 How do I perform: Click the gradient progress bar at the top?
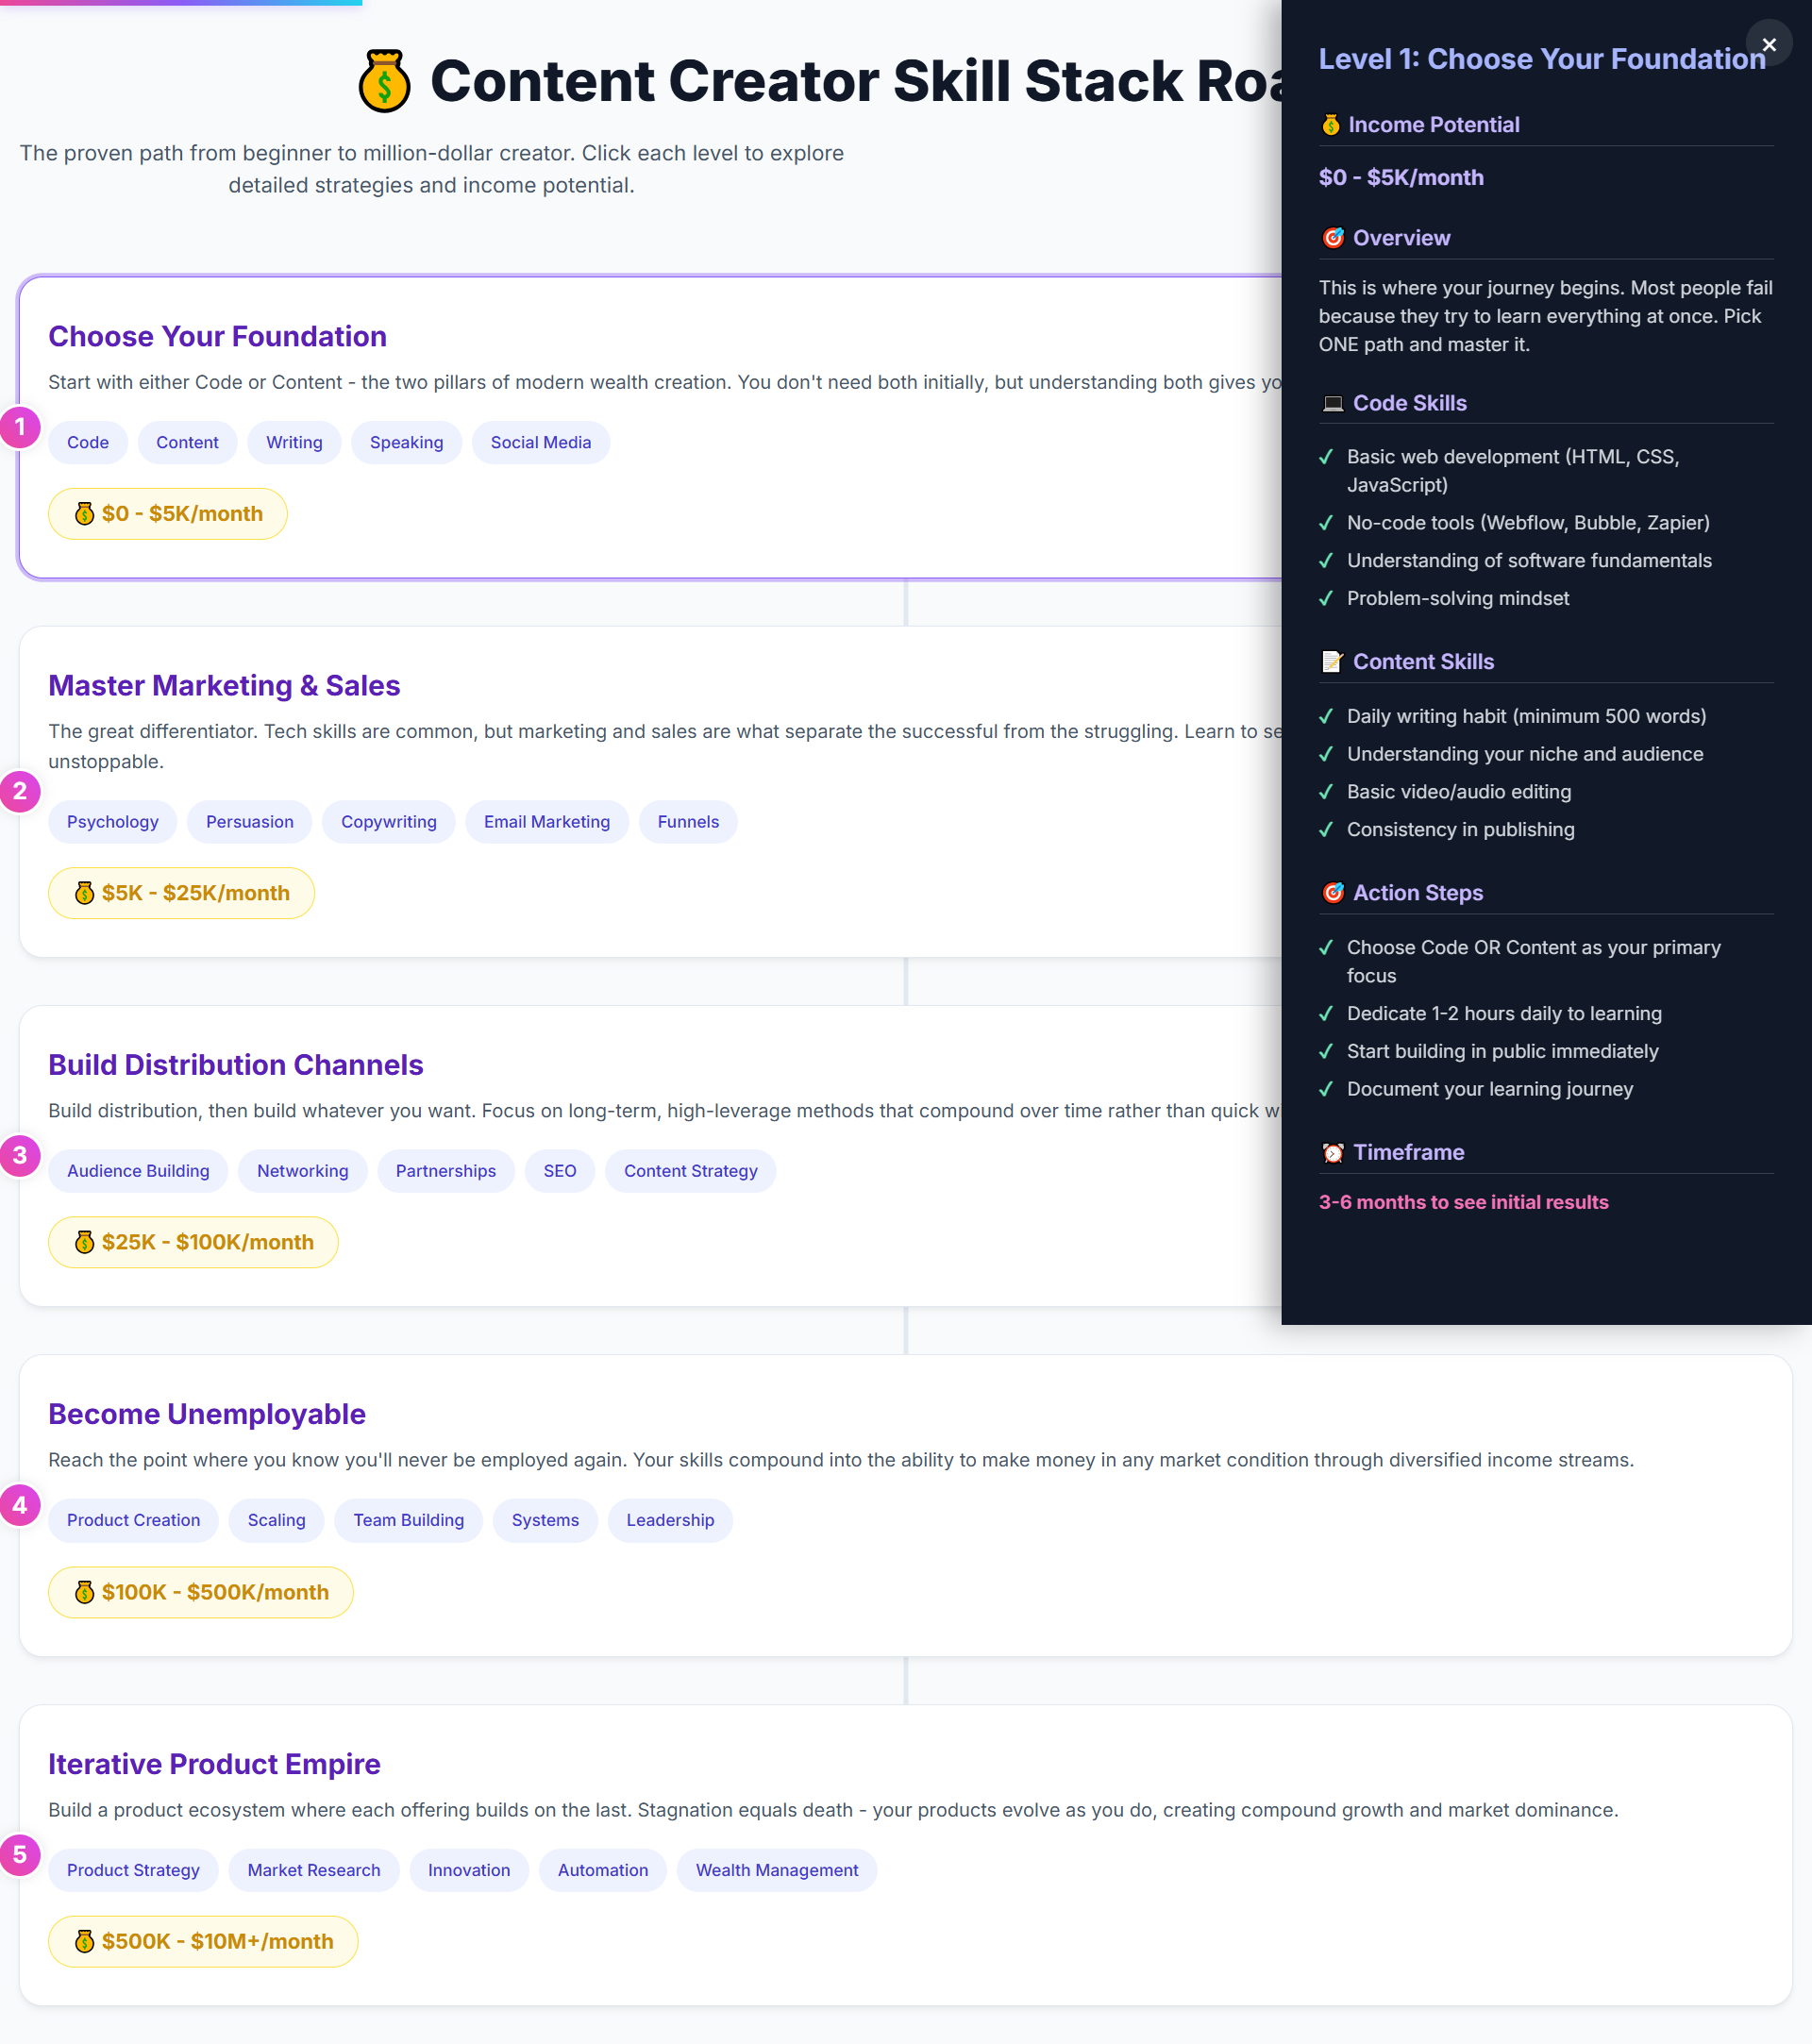pos(180,3)
